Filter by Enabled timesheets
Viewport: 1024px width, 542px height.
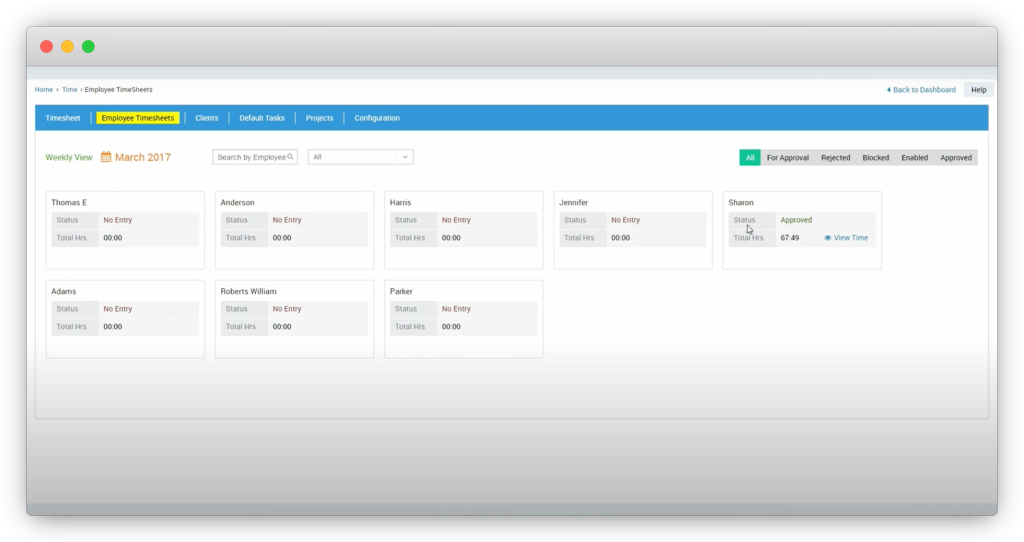(x=914, y=157)
